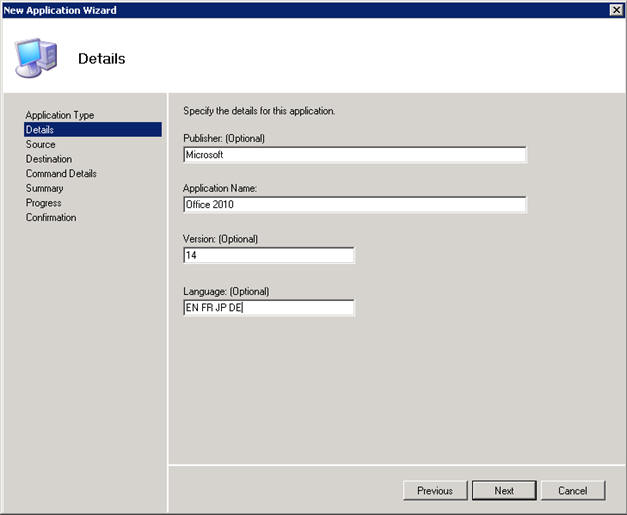Close the wizard window with X
The width and height of the screenshot is (627, 515).
(616, 10)
